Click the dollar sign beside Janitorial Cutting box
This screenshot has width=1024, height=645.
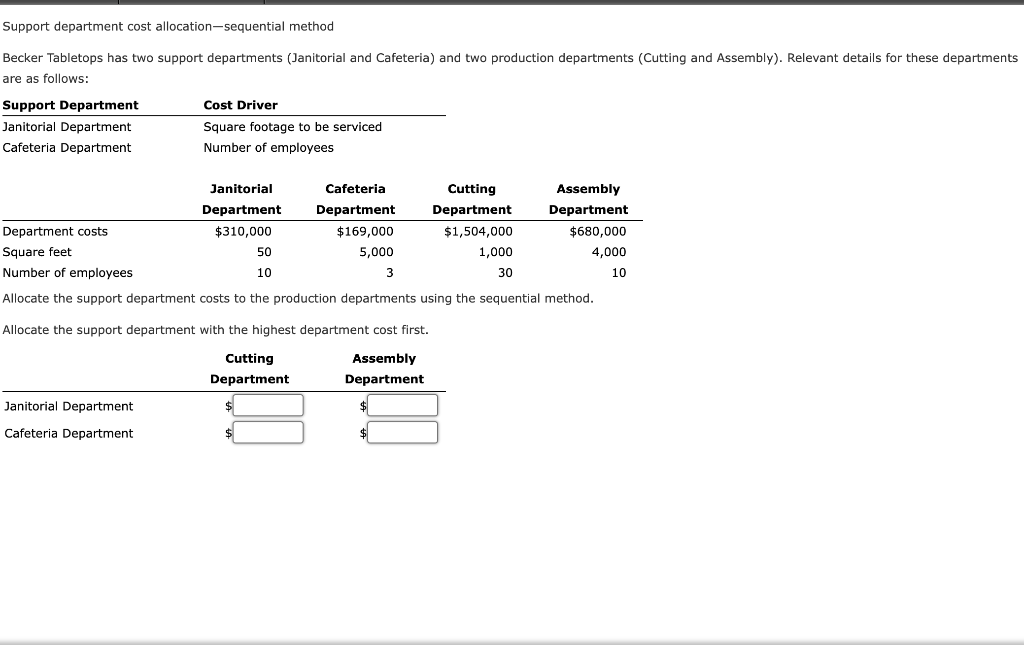tap(227, 406)
